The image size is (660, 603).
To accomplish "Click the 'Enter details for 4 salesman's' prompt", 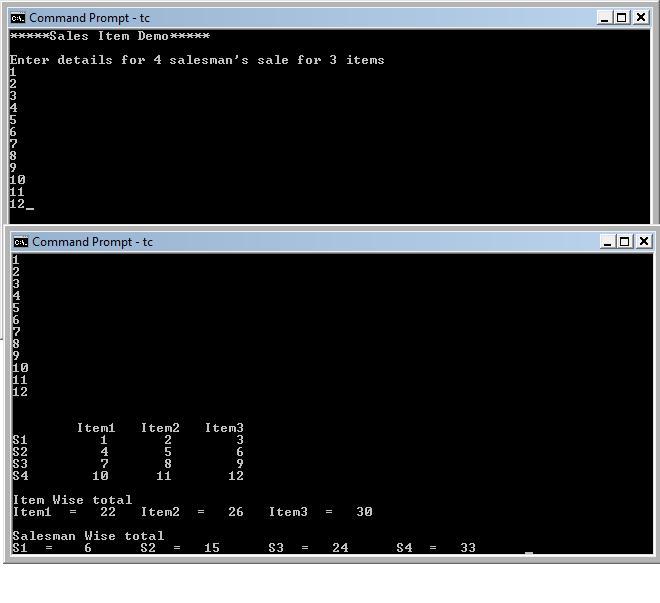I will point(197,60).
